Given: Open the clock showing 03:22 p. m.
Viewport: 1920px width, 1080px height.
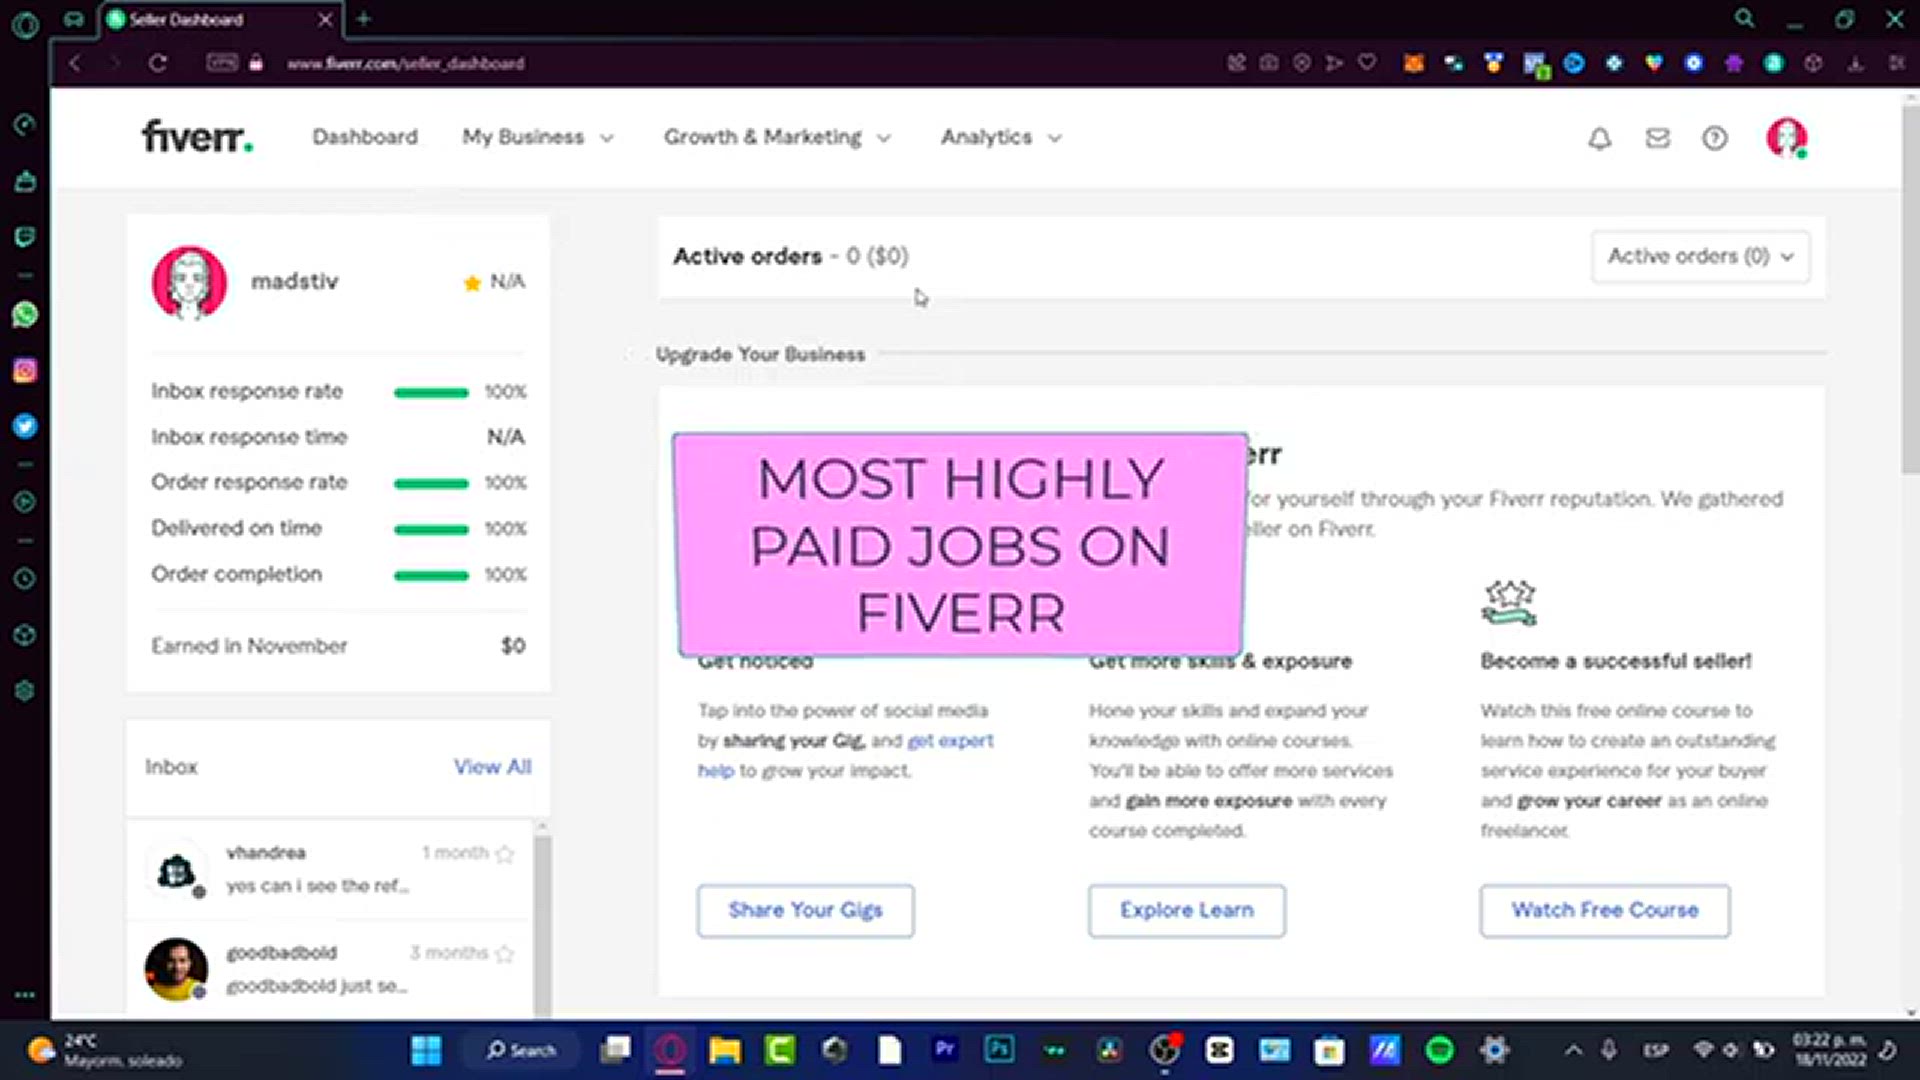Looking at the screenshot, I should [x=1829, y=1050].
